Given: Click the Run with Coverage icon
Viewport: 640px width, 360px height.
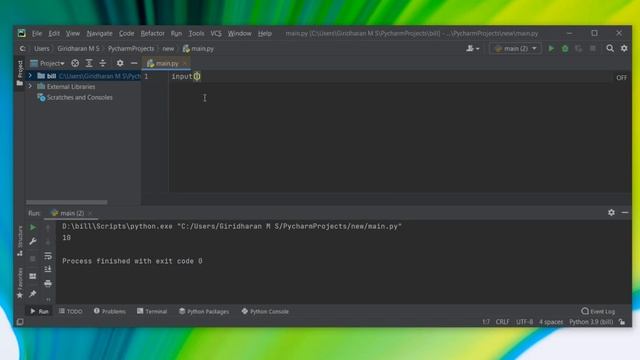Looking at the screenshot, I should [579, 49].
